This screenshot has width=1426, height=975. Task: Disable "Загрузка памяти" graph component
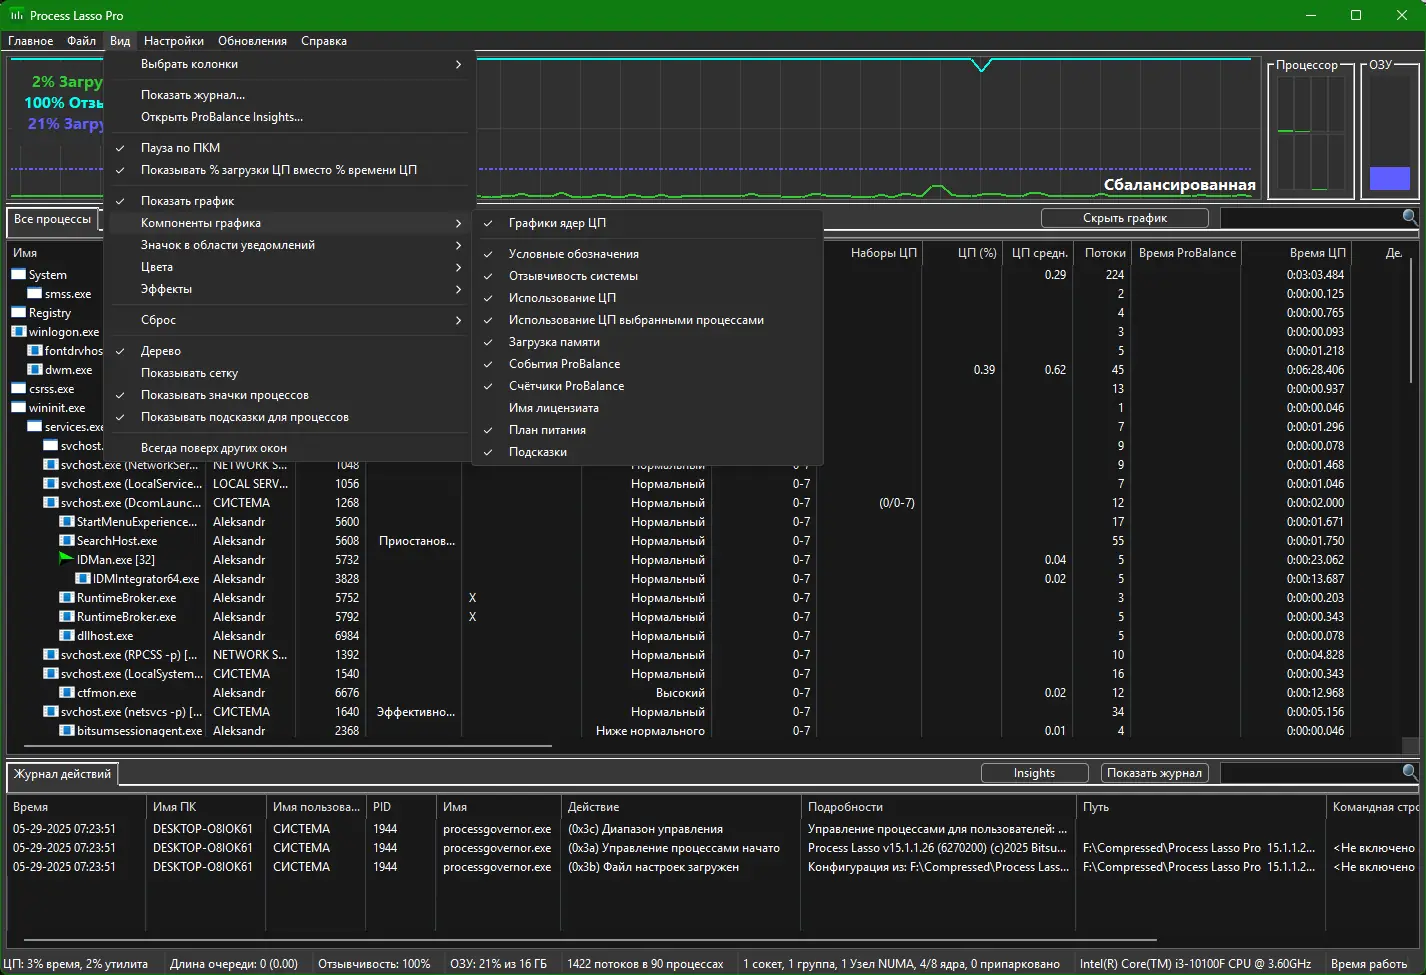(x=554, y=342)
